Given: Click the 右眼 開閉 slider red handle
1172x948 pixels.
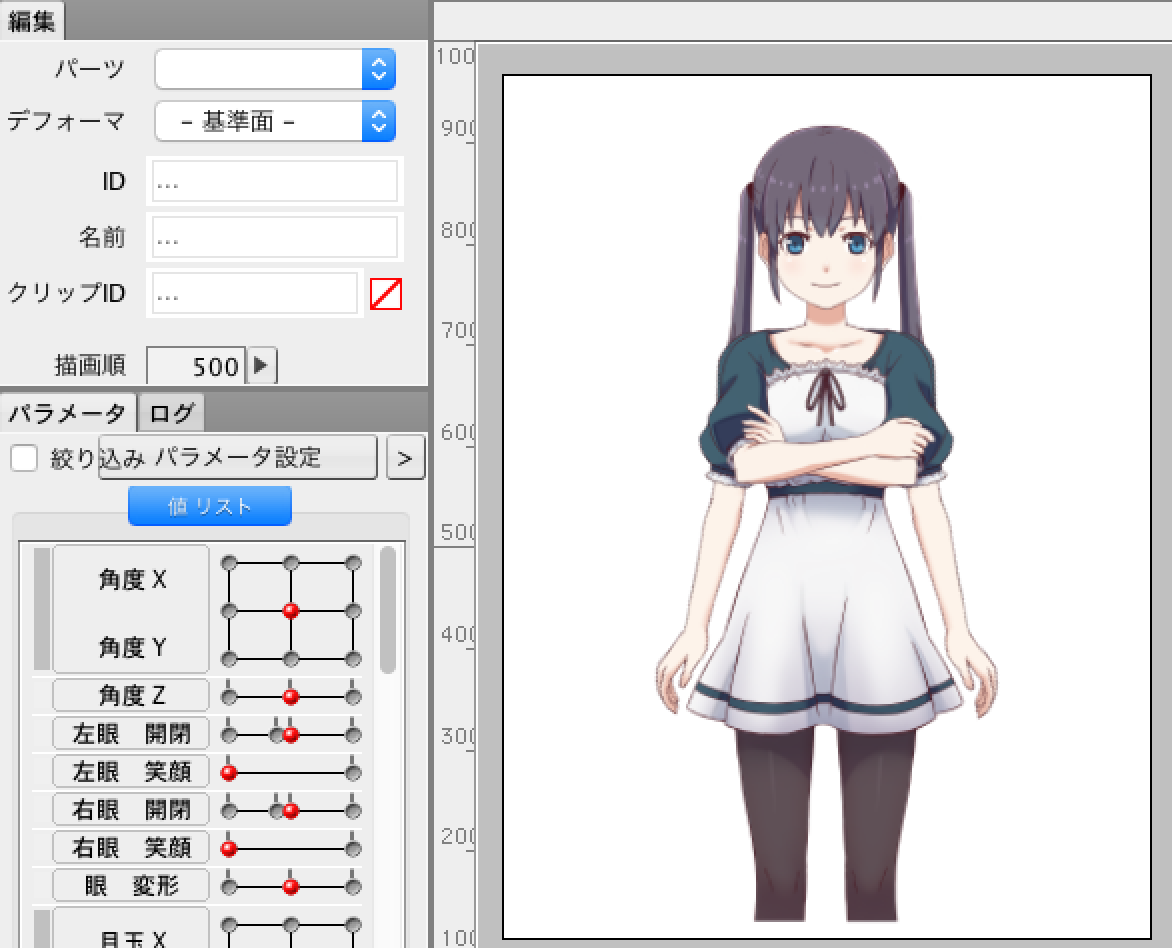Looking at the screenshot, I should click(291, 811).
